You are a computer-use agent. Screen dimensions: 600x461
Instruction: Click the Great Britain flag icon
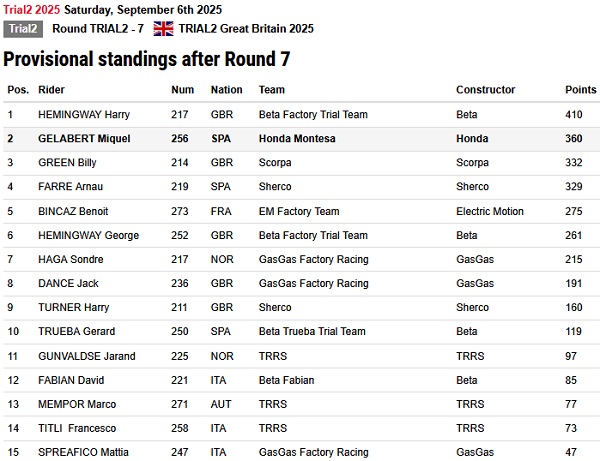pos(163,29)
